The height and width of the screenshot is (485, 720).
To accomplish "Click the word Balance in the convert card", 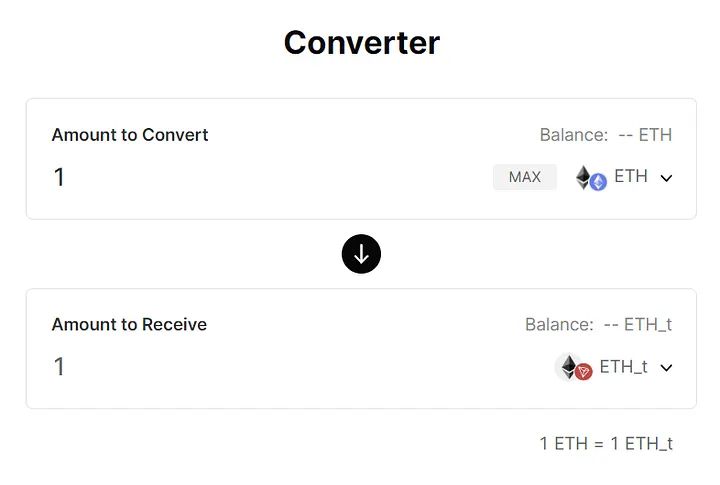I will tap(573, 135).
